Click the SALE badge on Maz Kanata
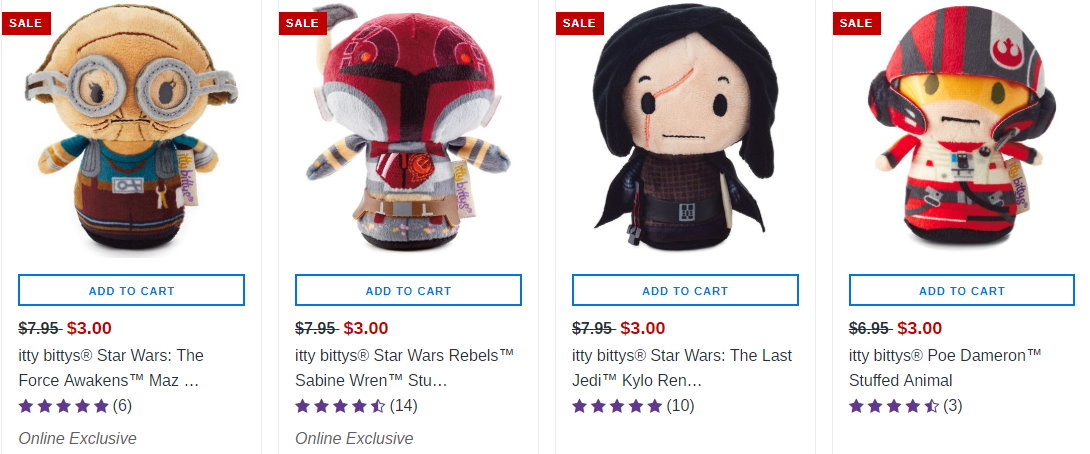Screen dimensions: 1090x454 pyautogui.click(x=25, y=23)
